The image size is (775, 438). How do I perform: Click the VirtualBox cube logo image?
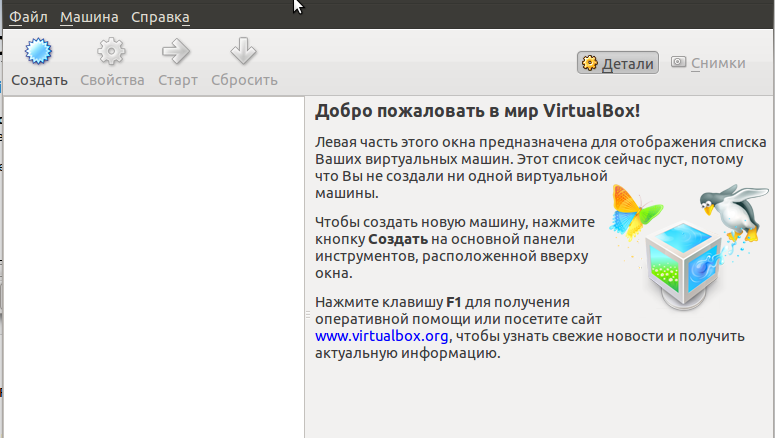click(x=688, y=247)
